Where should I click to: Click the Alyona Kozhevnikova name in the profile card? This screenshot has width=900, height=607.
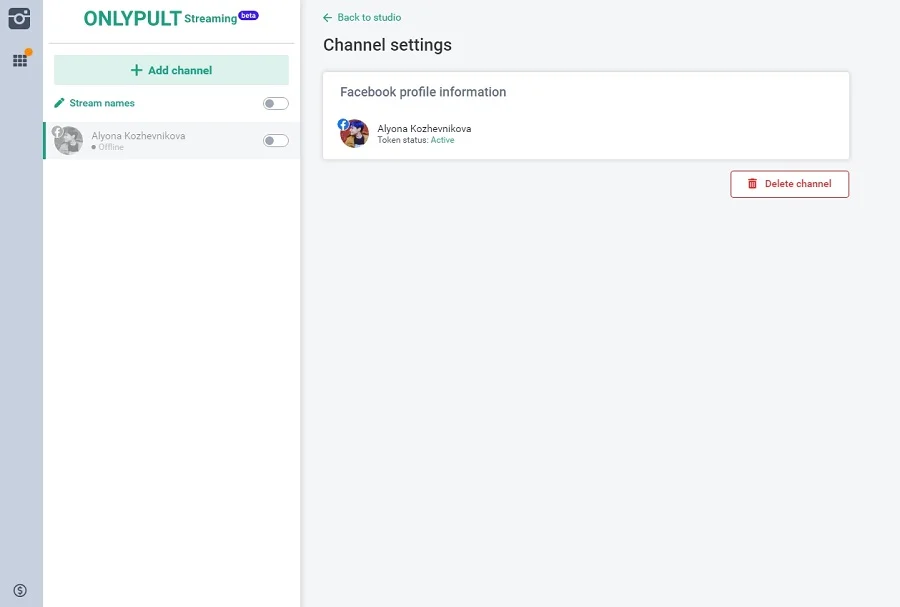click(x=424, y=129)
